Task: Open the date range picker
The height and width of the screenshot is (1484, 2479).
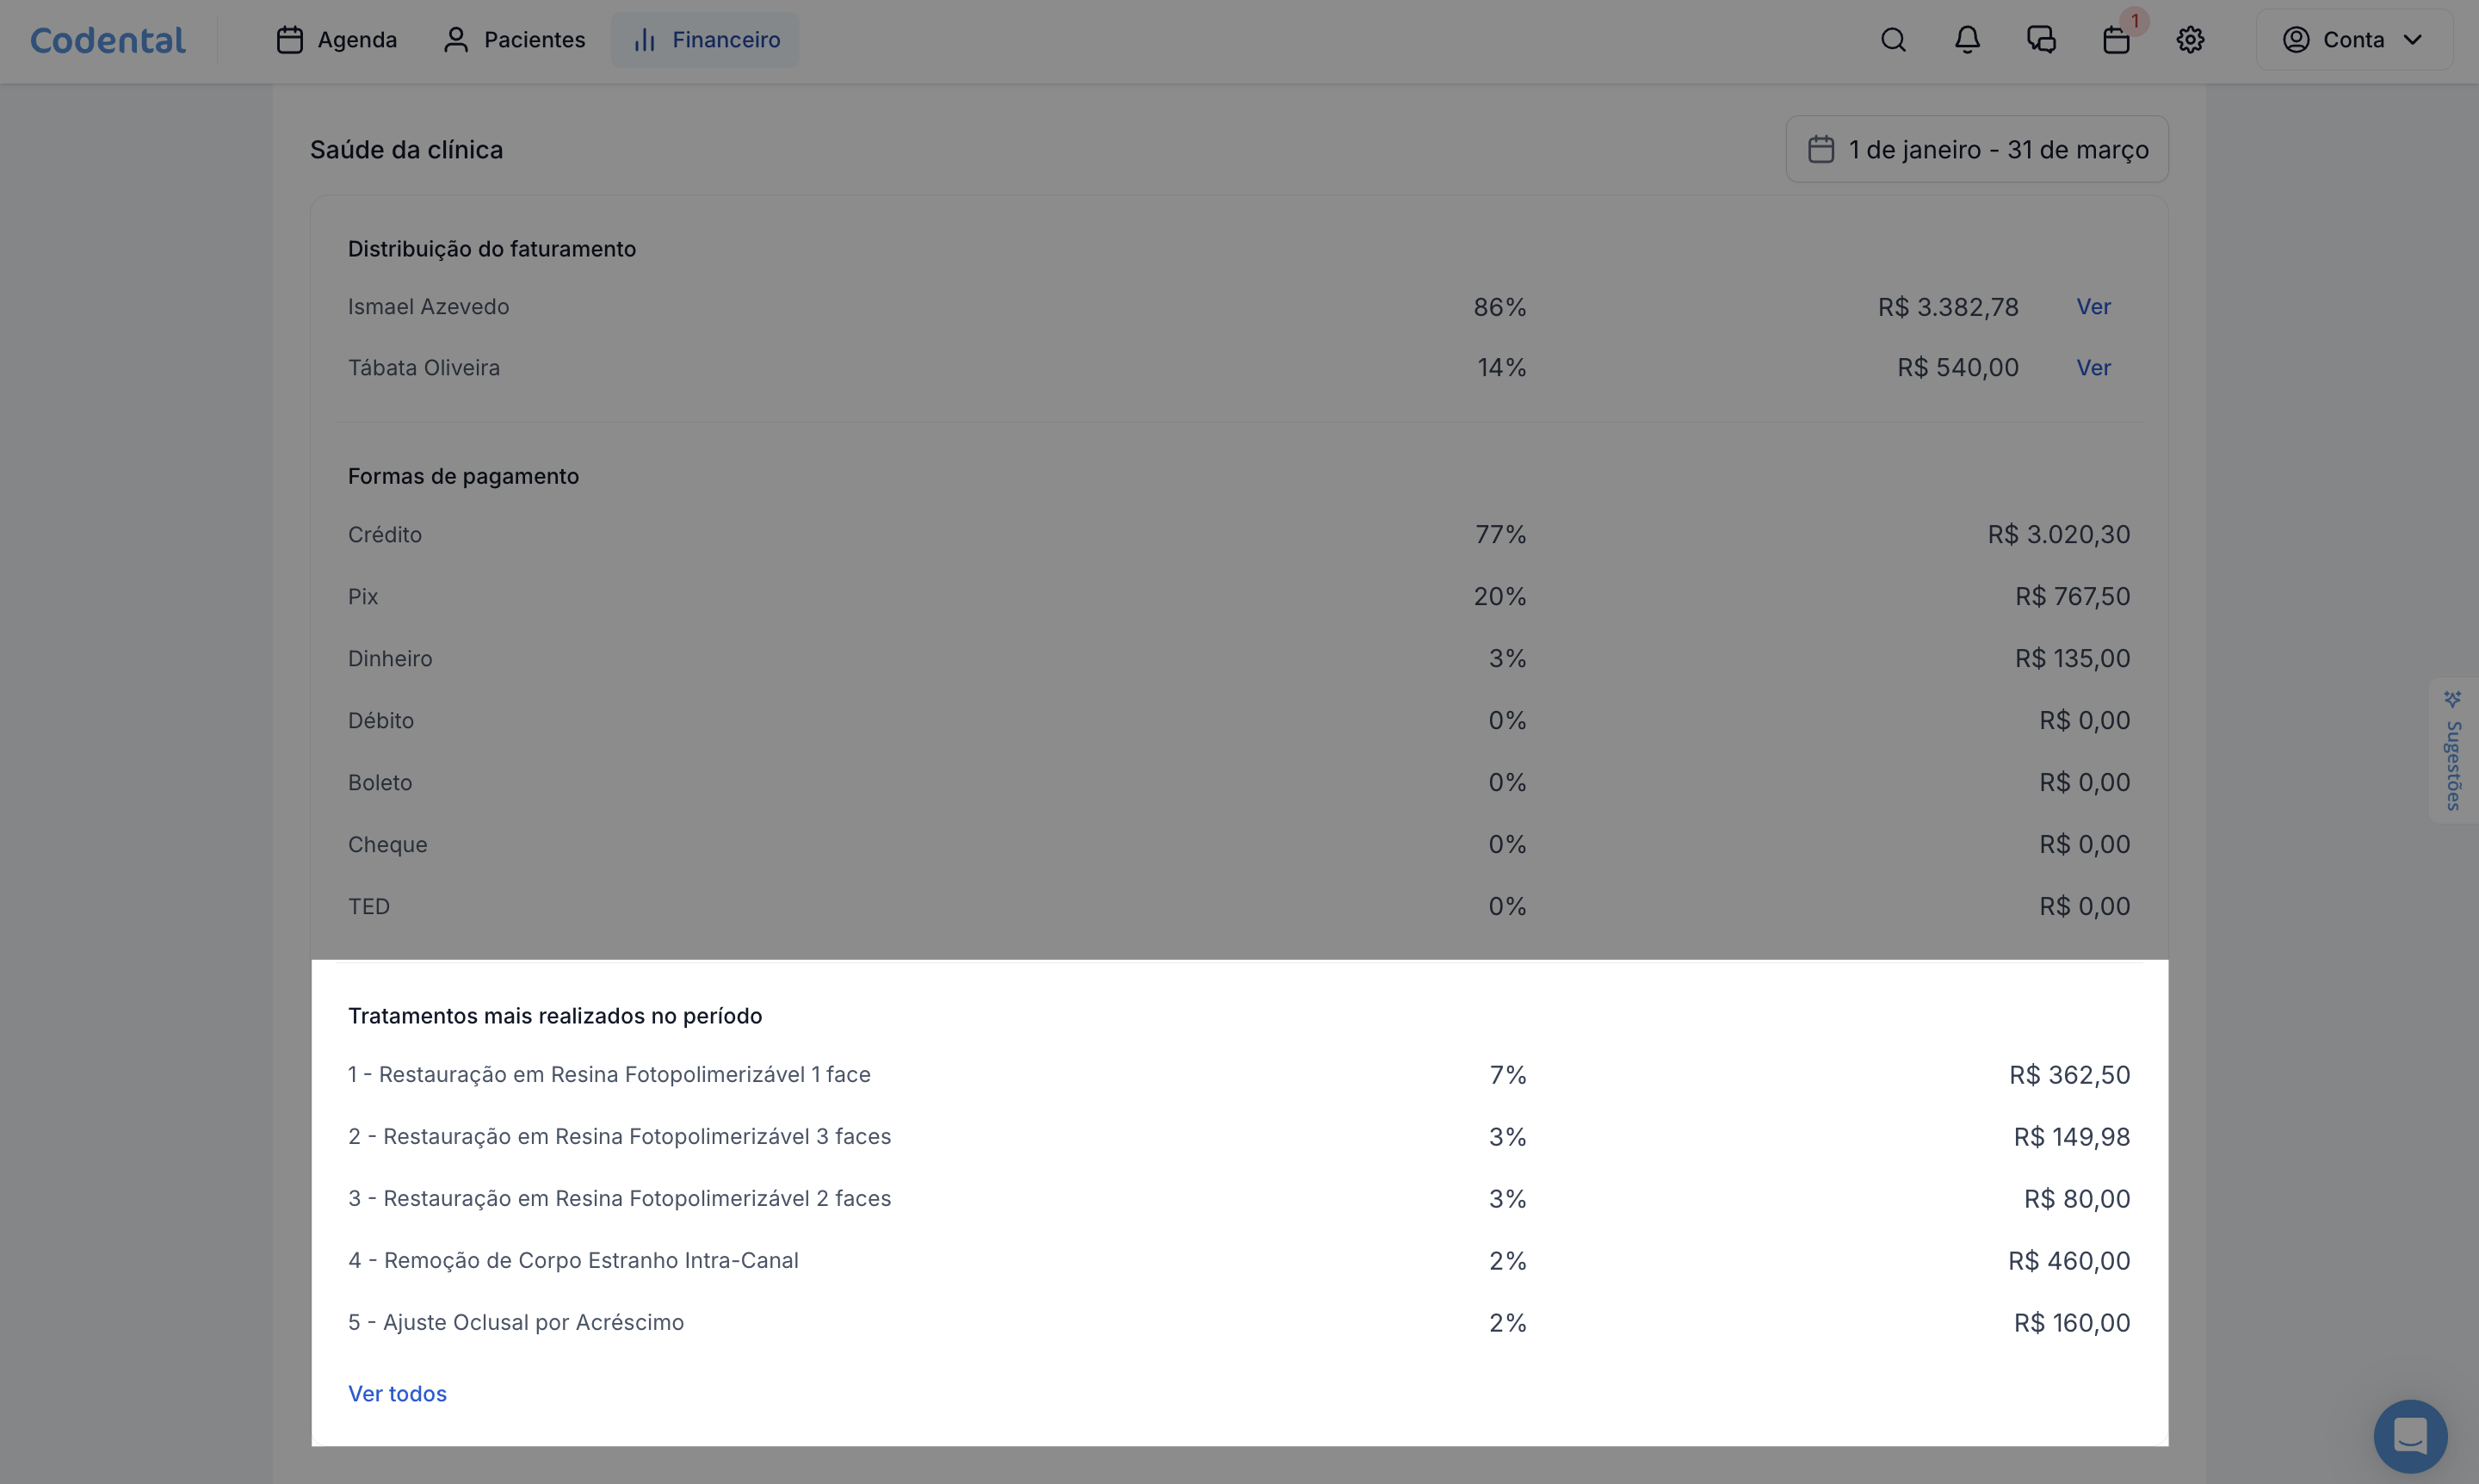Action: [x=1976, y=150]
